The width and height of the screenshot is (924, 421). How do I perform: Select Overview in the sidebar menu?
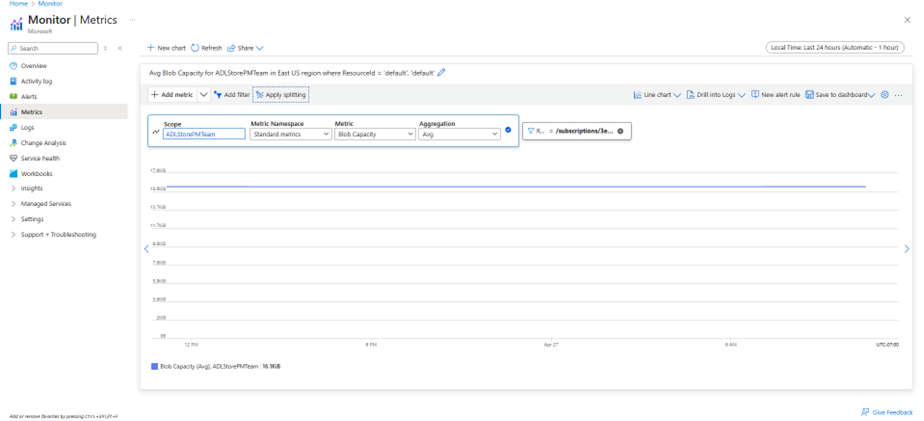click(x=34, y=66)
